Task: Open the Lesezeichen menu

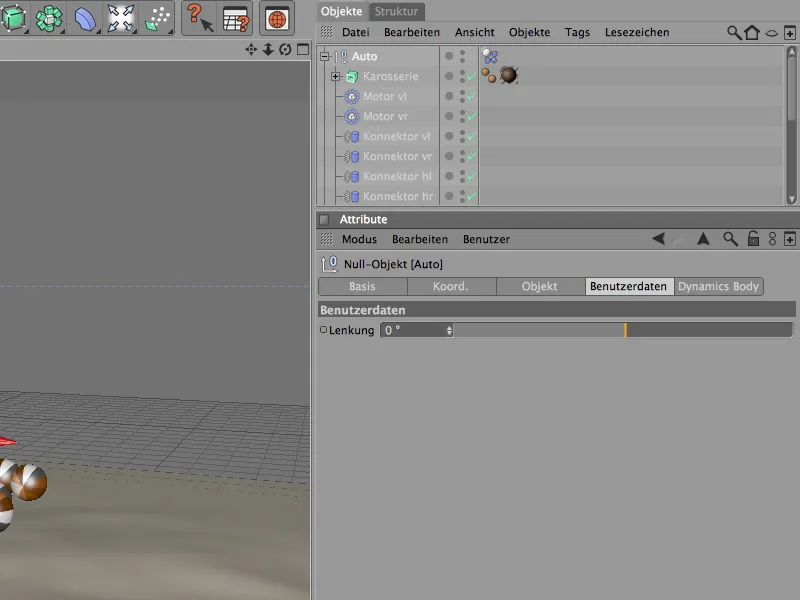Action: [x=636, y=32]
